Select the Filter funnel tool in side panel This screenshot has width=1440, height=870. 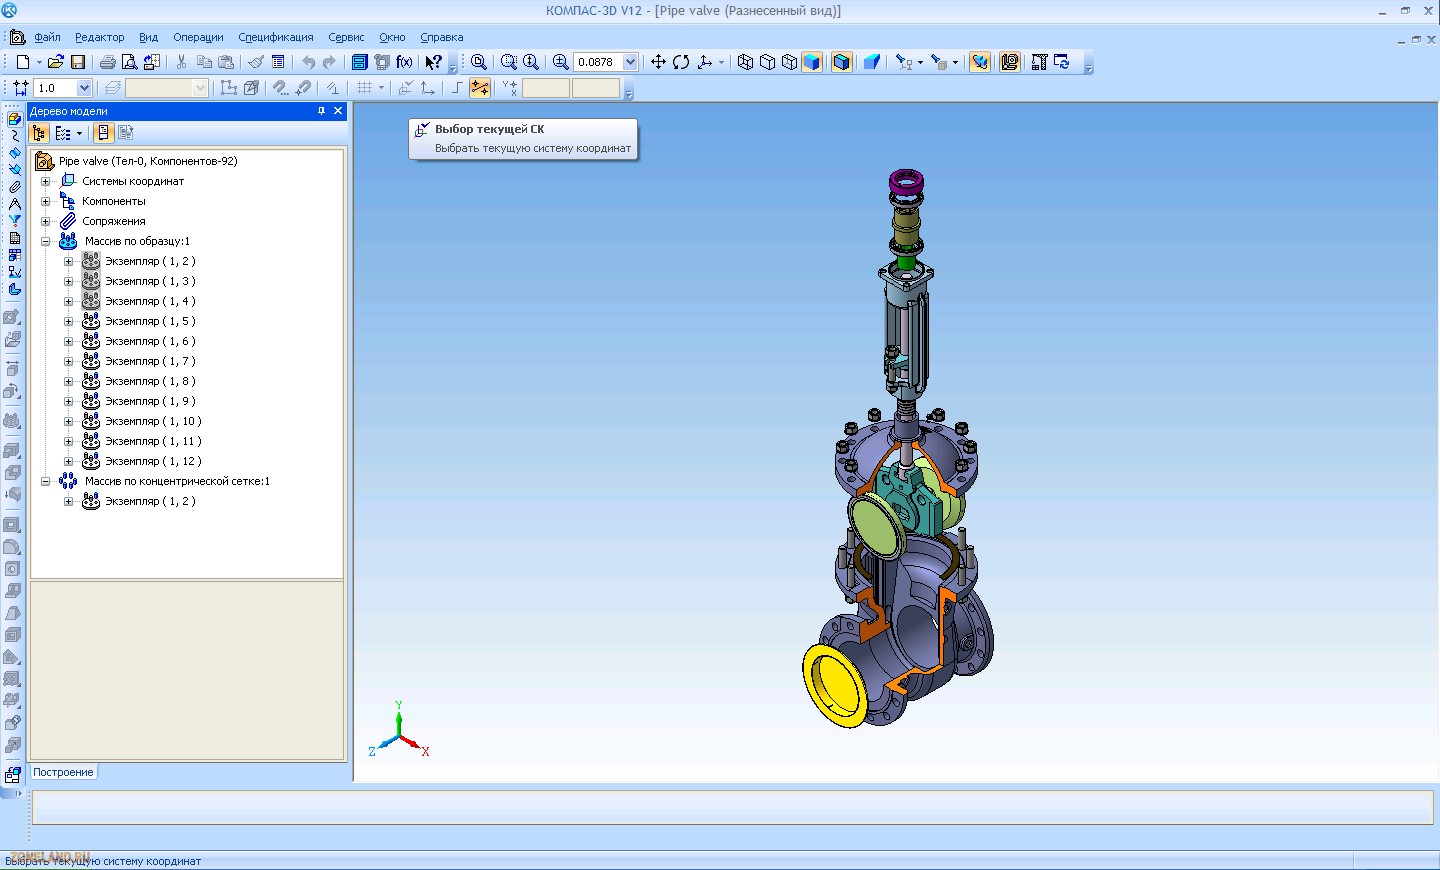(14, 221)
